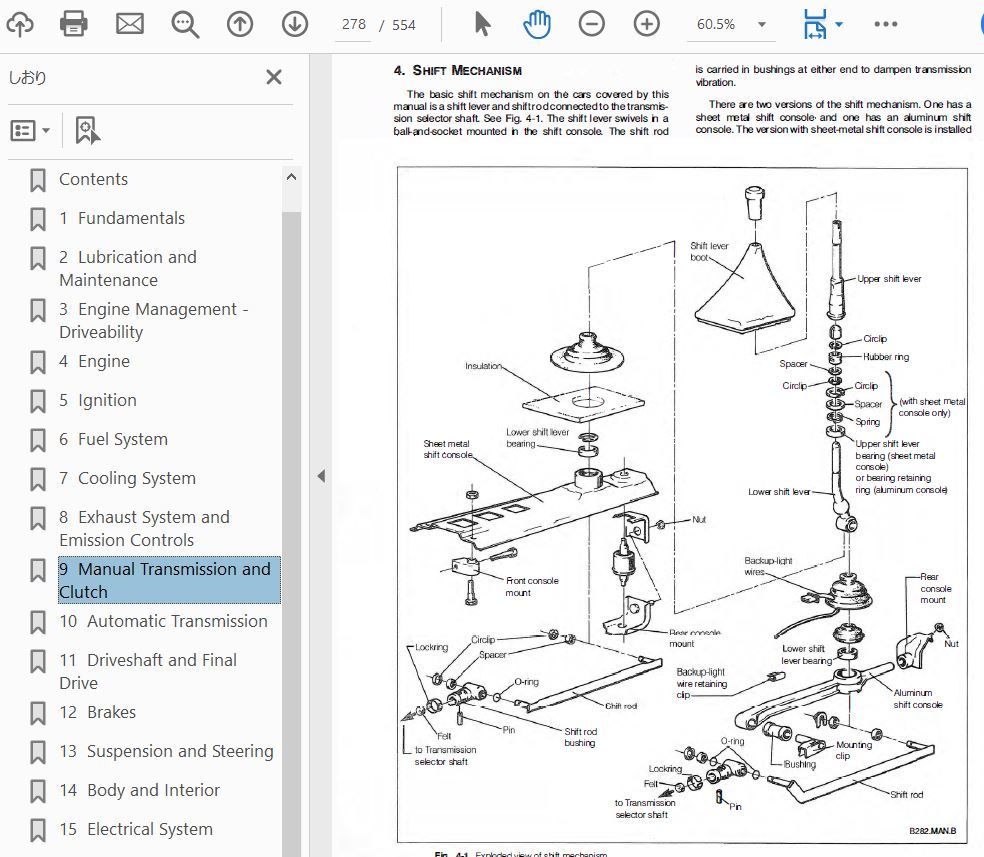Close the bookmarks panel
Image resolution: width=984 pixels, height=857 pixels.
tap(274, 77)
